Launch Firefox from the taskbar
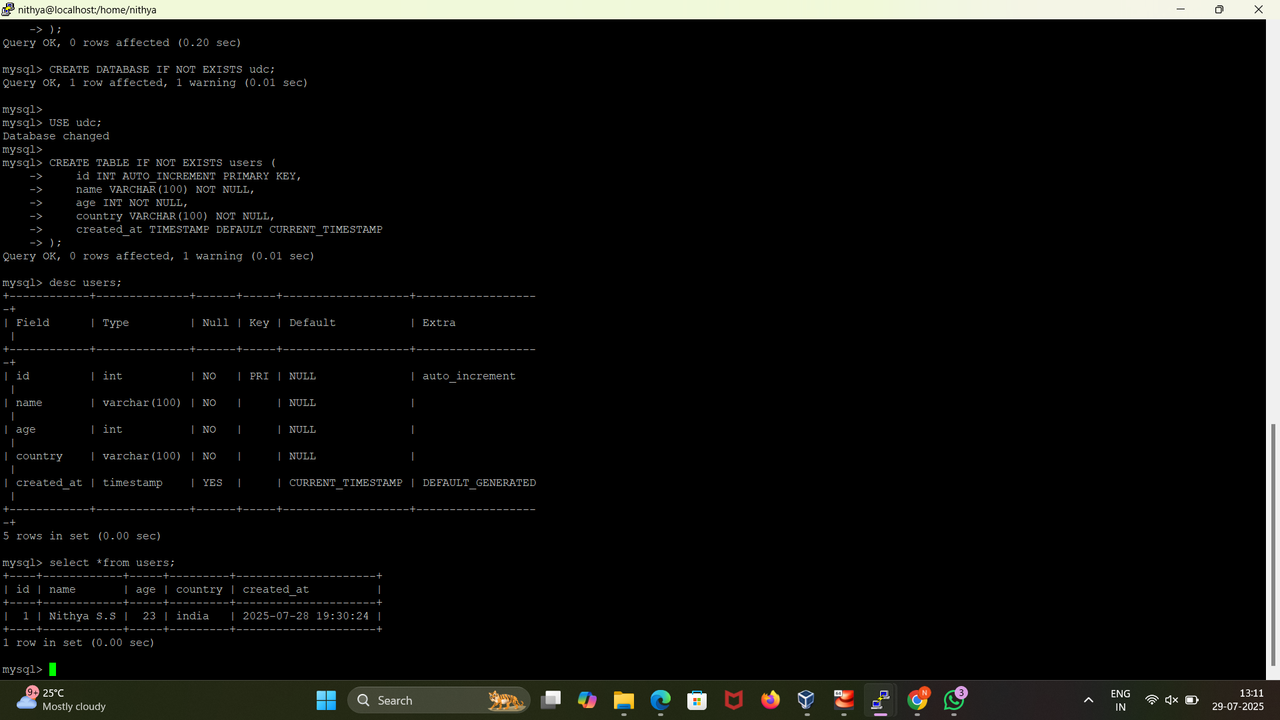1280x720 pixels. (x=770, y=700)
